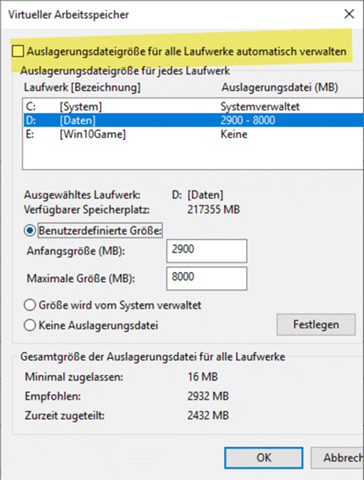Click the Abbrechen button
Image resolution: width=364 pixels, height=480 pixels.
(337, 458)
